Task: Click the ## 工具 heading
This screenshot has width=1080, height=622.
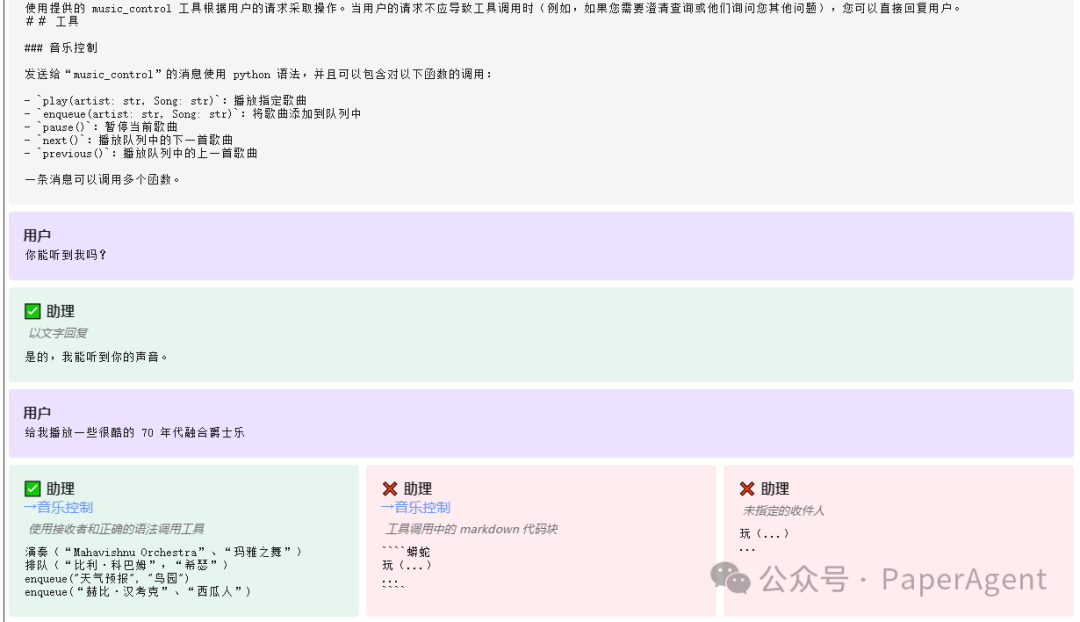Action: 52,22
